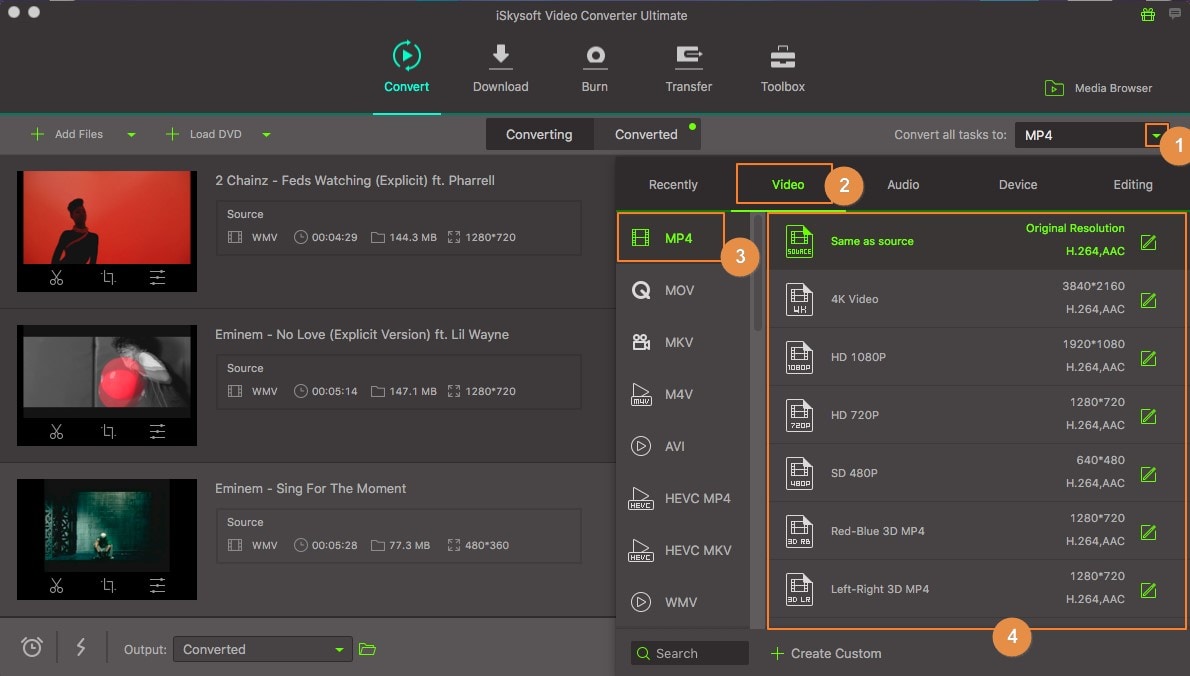1190x676 pixels.
Task: Crop the 2 Chainz Feds Watching video
Action: pyautogui.click(x=109, y=278)
